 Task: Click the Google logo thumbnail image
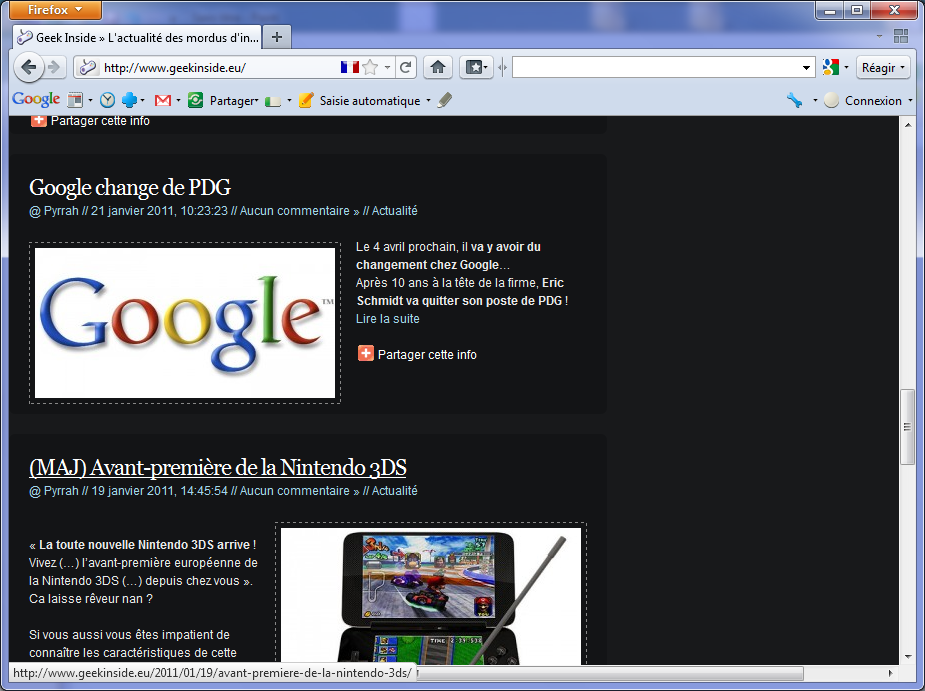pyautogui.click(x=185, y=323)
